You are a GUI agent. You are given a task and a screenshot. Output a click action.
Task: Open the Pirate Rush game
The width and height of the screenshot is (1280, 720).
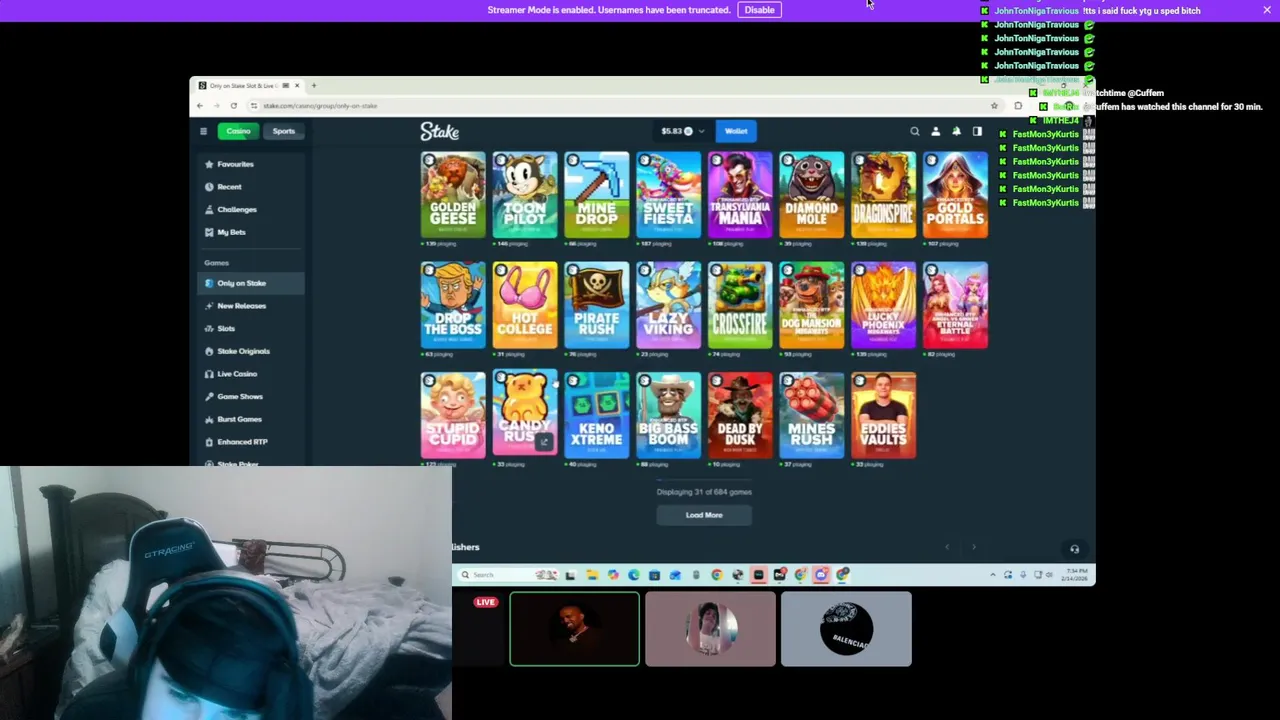click(x=597, y=305)
